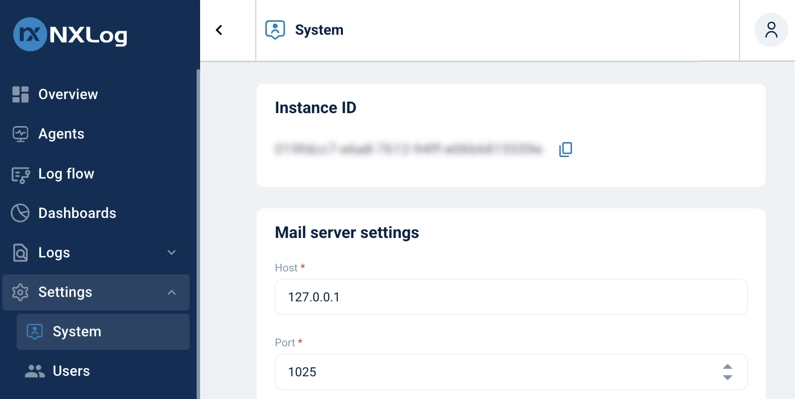Collapse the Settings submenu chevron

click(x=172, y=292)
